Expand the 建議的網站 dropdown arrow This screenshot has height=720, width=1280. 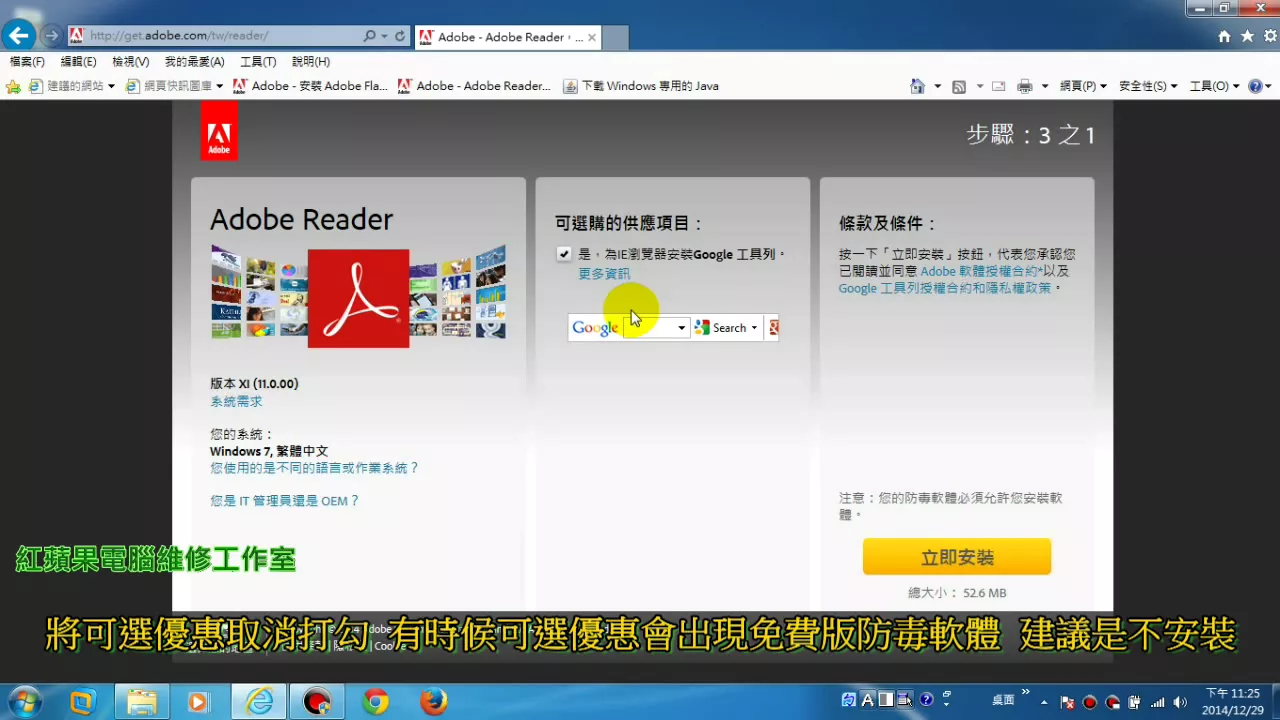(x=111, y=86)
